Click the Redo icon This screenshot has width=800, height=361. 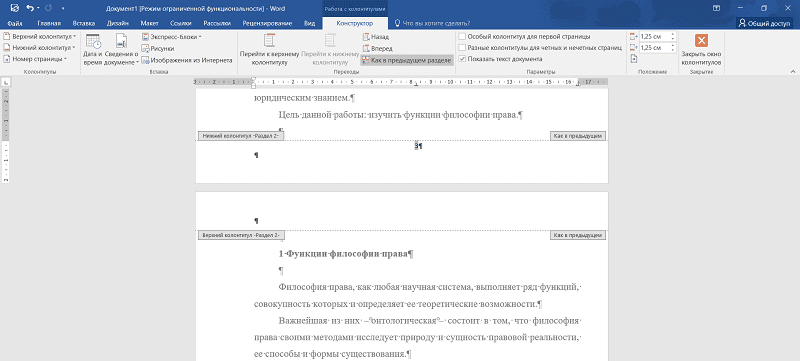[x=49, y=8]
